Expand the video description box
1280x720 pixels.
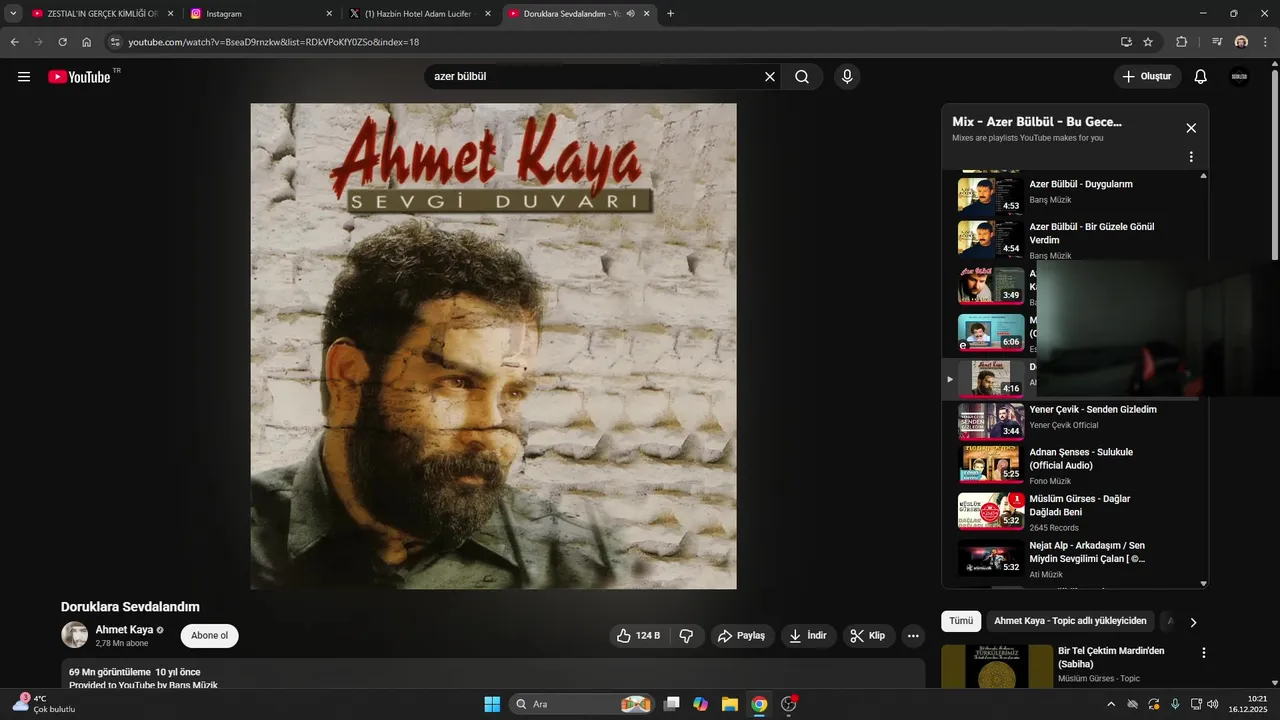493,674
